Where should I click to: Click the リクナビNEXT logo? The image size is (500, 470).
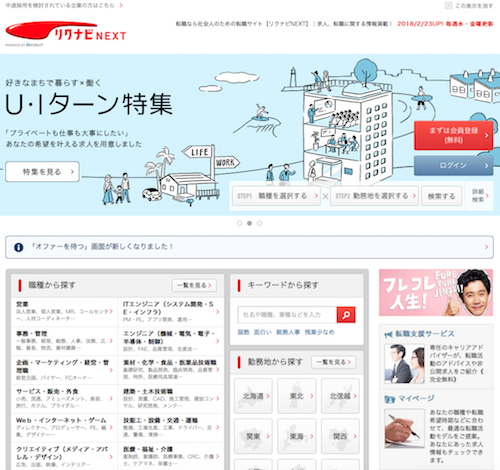pyautogui.click(x=66, y=33)
